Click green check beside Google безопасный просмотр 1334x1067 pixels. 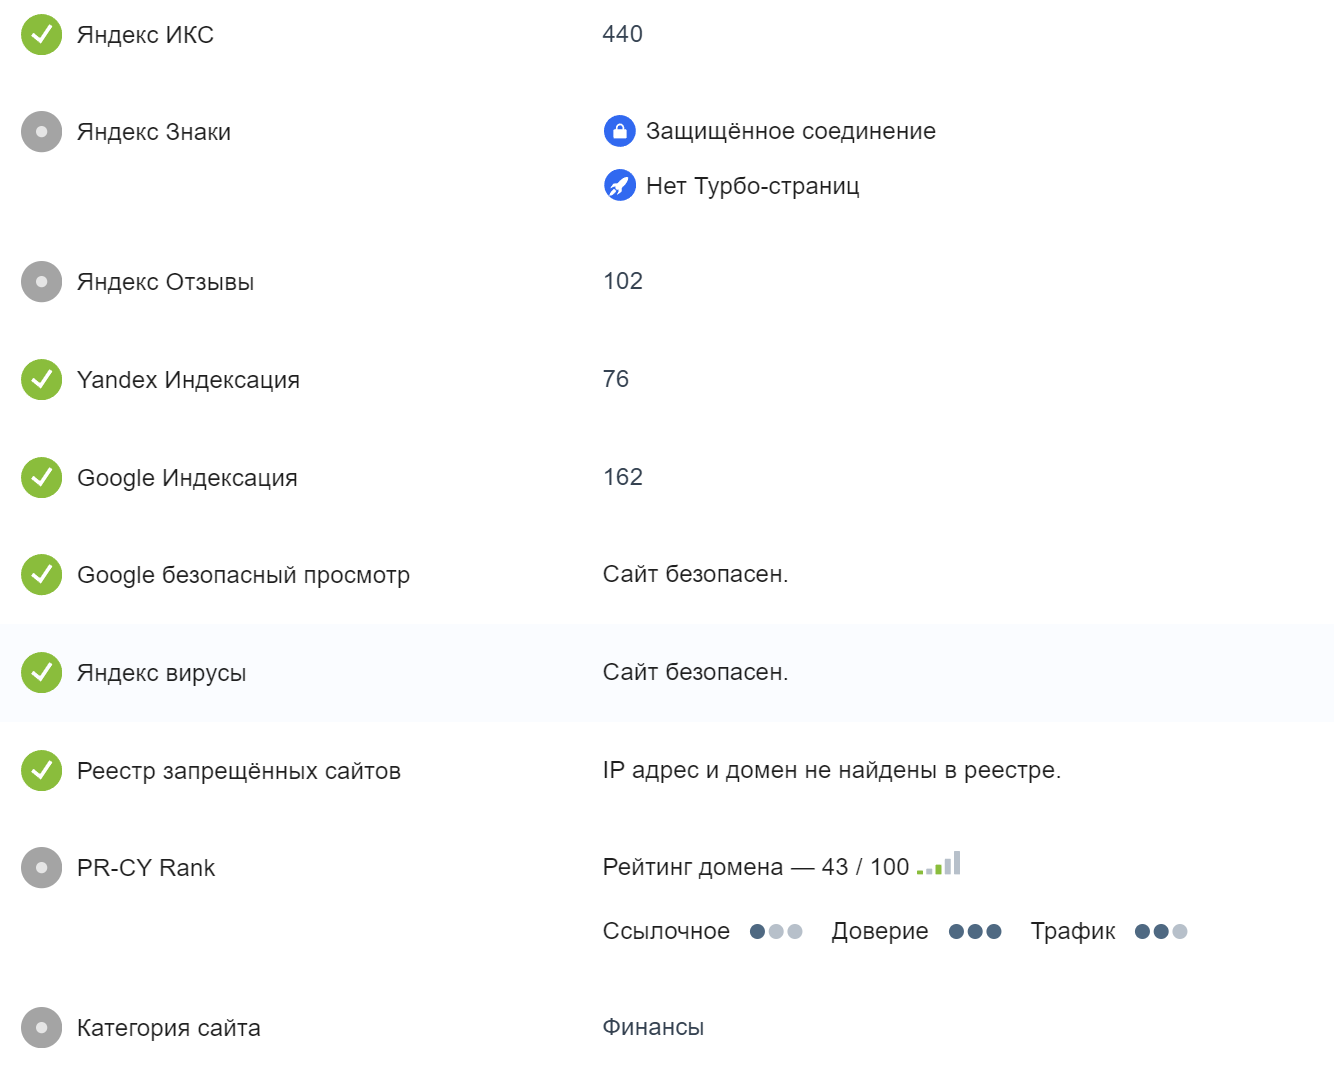[41, 575]
